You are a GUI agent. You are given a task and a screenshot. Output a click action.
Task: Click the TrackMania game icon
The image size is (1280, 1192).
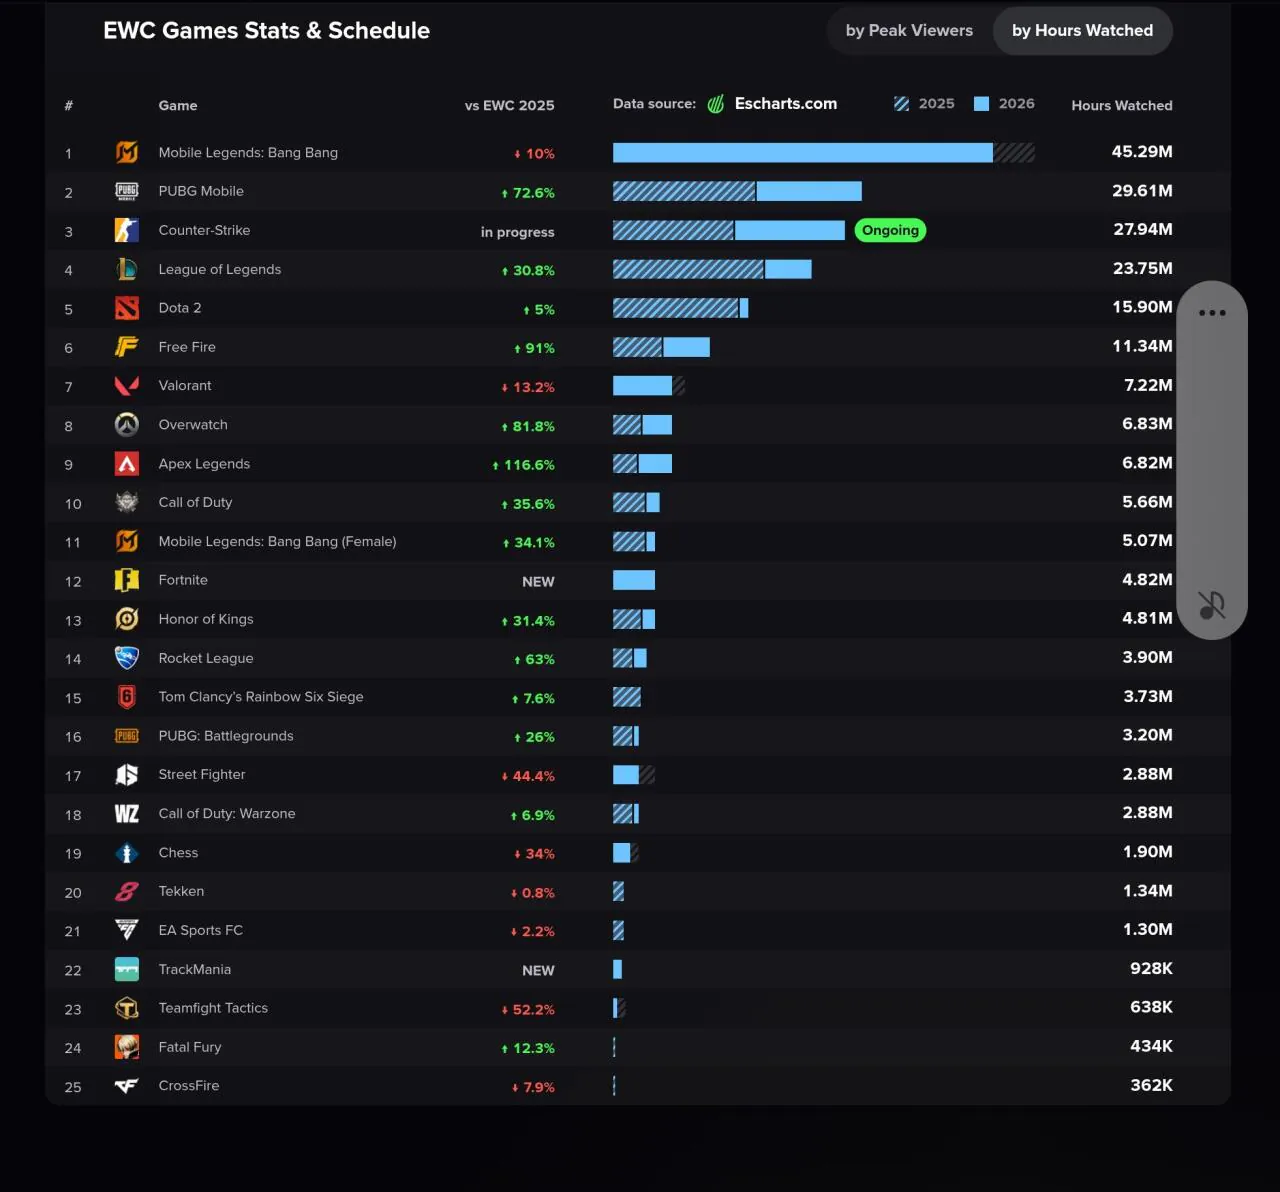click(x=127, y=969)
